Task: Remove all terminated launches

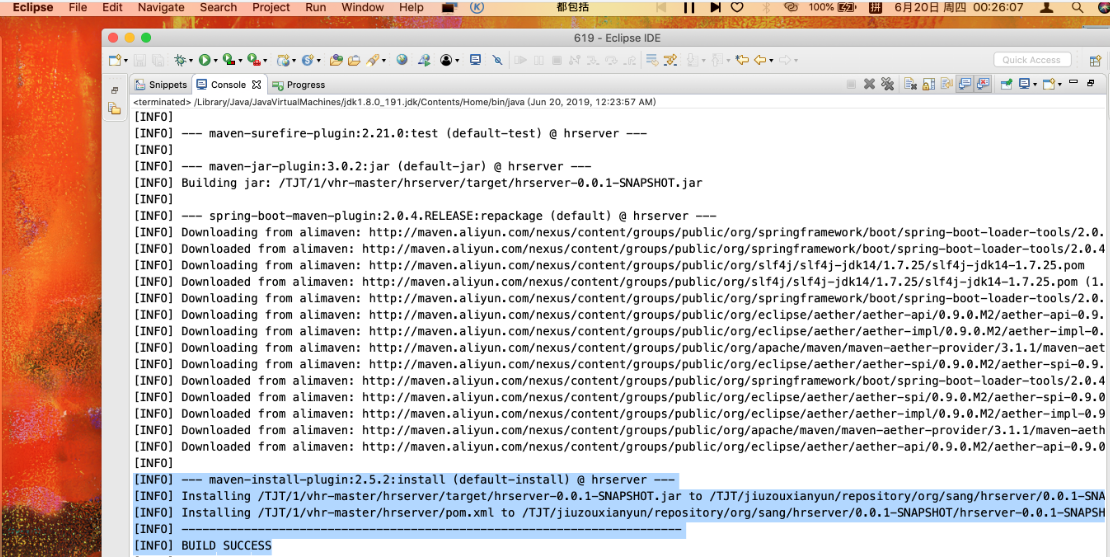Action: pos(888,84)
